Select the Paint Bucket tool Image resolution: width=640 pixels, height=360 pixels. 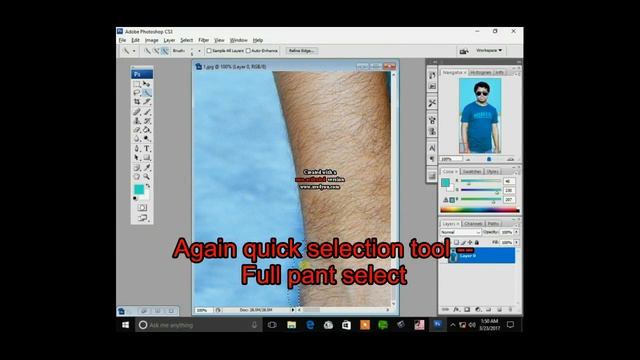tap(147, 130)
